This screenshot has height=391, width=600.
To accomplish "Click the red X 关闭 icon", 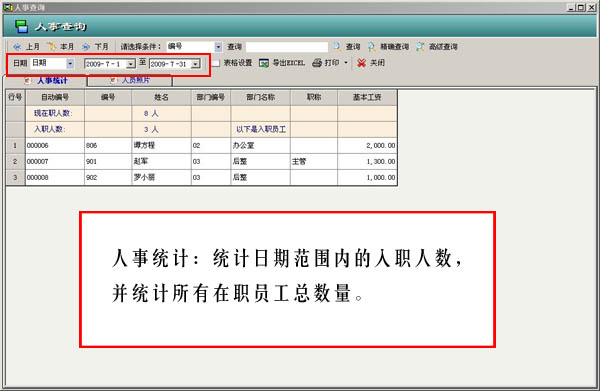I will pos(361,63).
